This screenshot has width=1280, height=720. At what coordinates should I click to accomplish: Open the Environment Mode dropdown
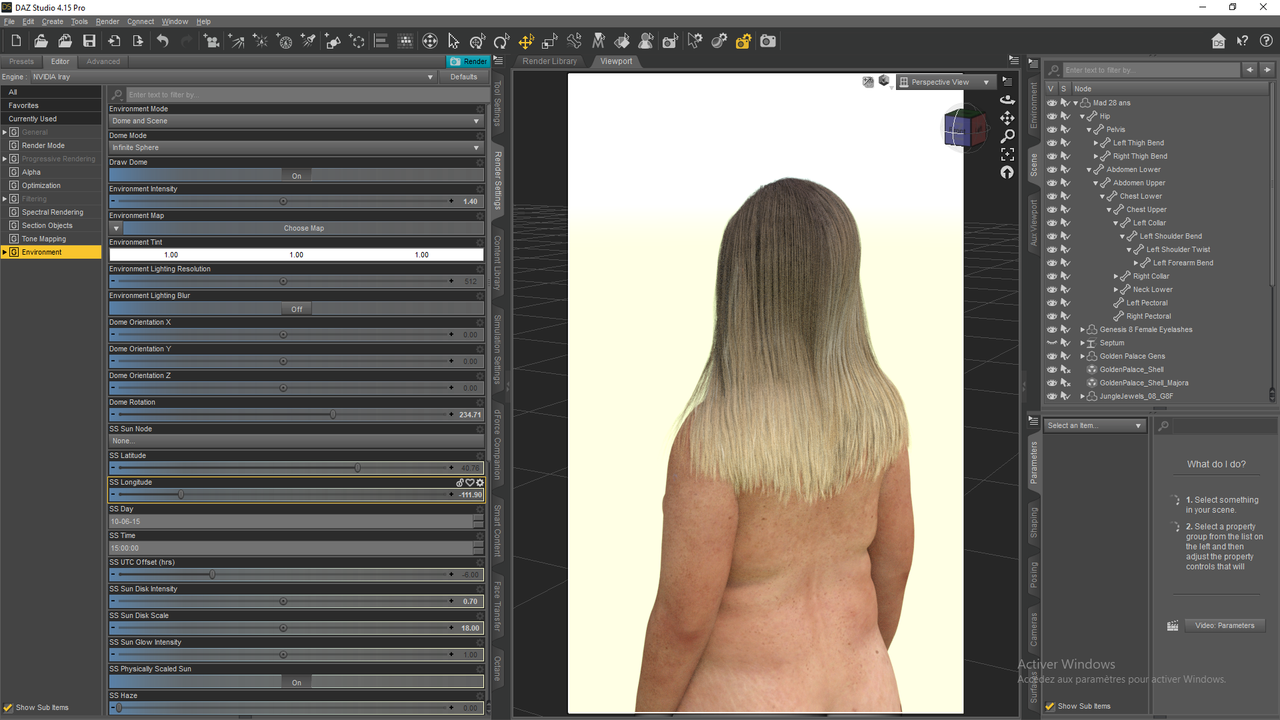(296, 121)
